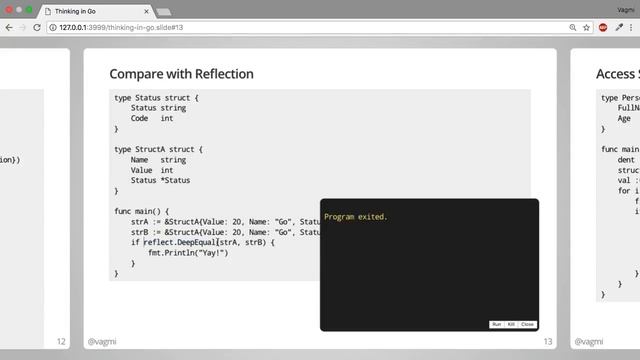This screenshot has width=640, height=360.
Task: Click the @vagmi handle on the next slide
Action: click(589, 342)
